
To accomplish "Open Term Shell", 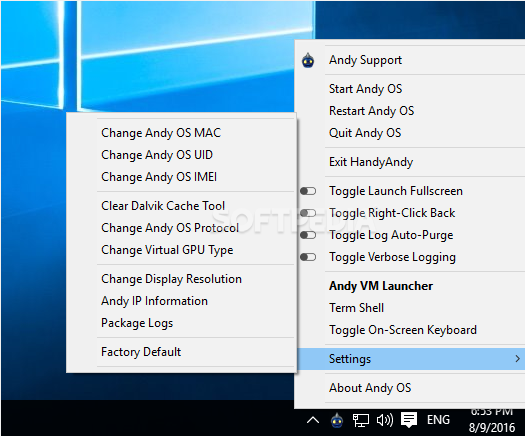I will [x=356, y=308].
